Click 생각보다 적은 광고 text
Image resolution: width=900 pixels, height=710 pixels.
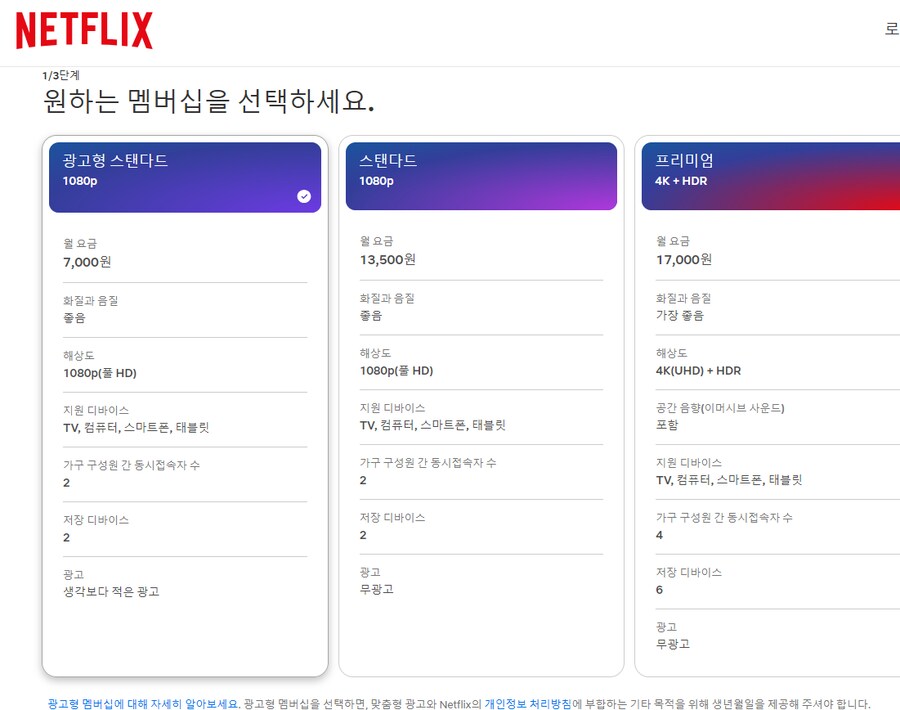pyautogui.click(x=111, y=592)
